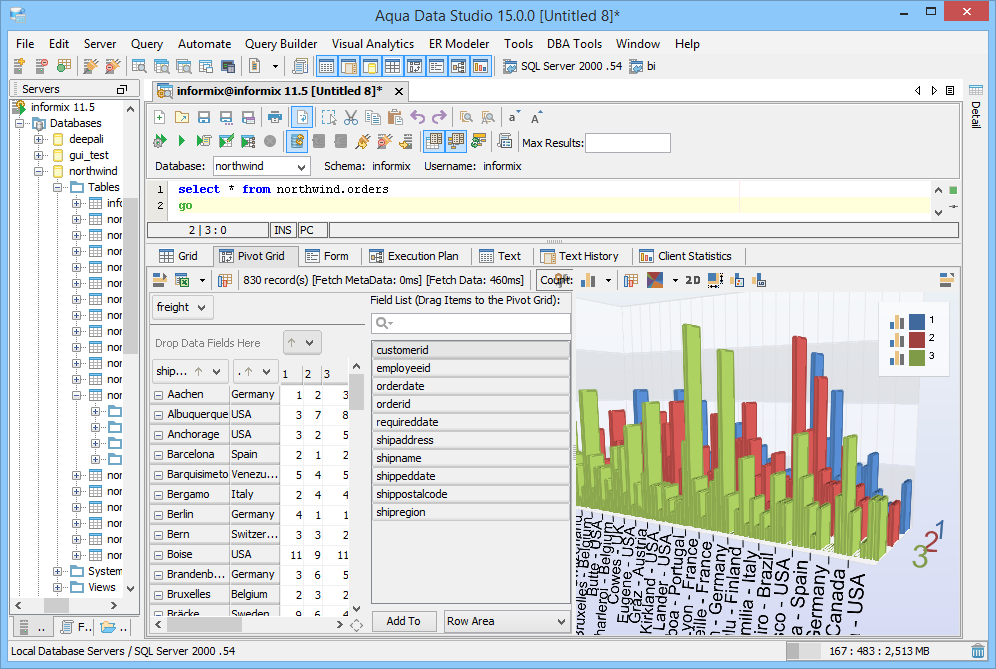Toggle the bar chart panel button in main toolbar

click(481, 66)
